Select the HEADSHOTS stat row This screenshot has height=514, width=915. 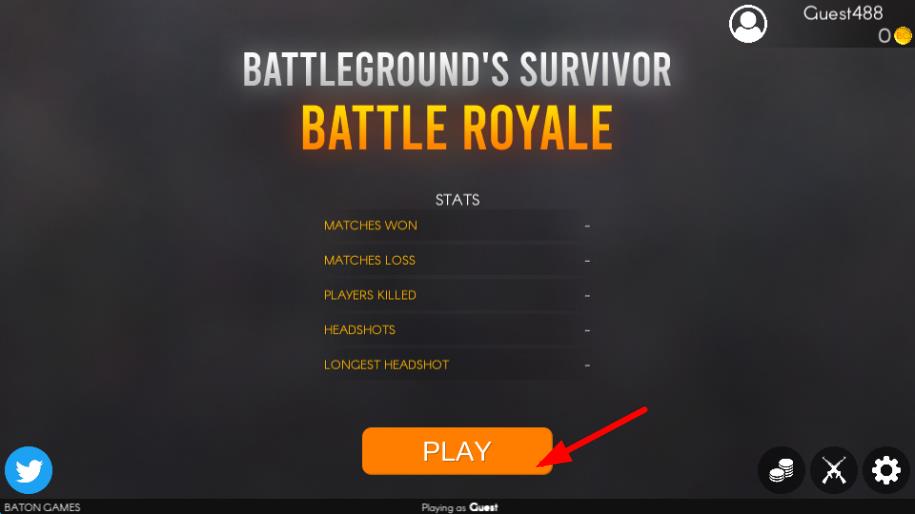click(x=458, y=330)
